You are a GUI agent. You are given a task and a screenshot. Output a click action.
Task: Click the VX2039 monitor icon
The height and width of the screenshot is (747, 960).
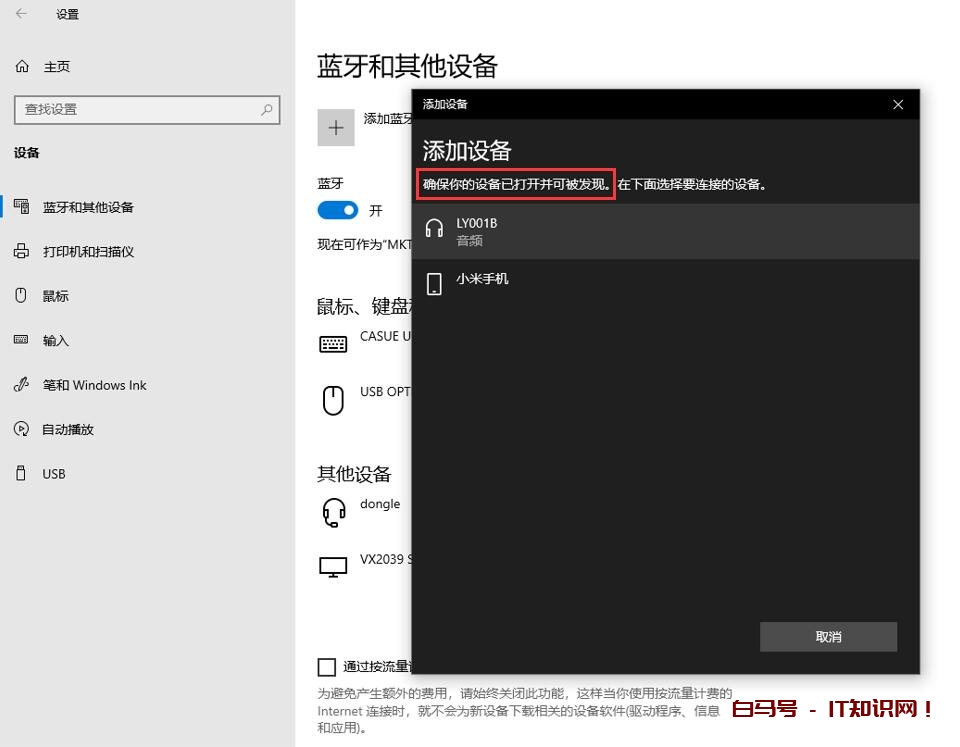(x=333, y=567)
